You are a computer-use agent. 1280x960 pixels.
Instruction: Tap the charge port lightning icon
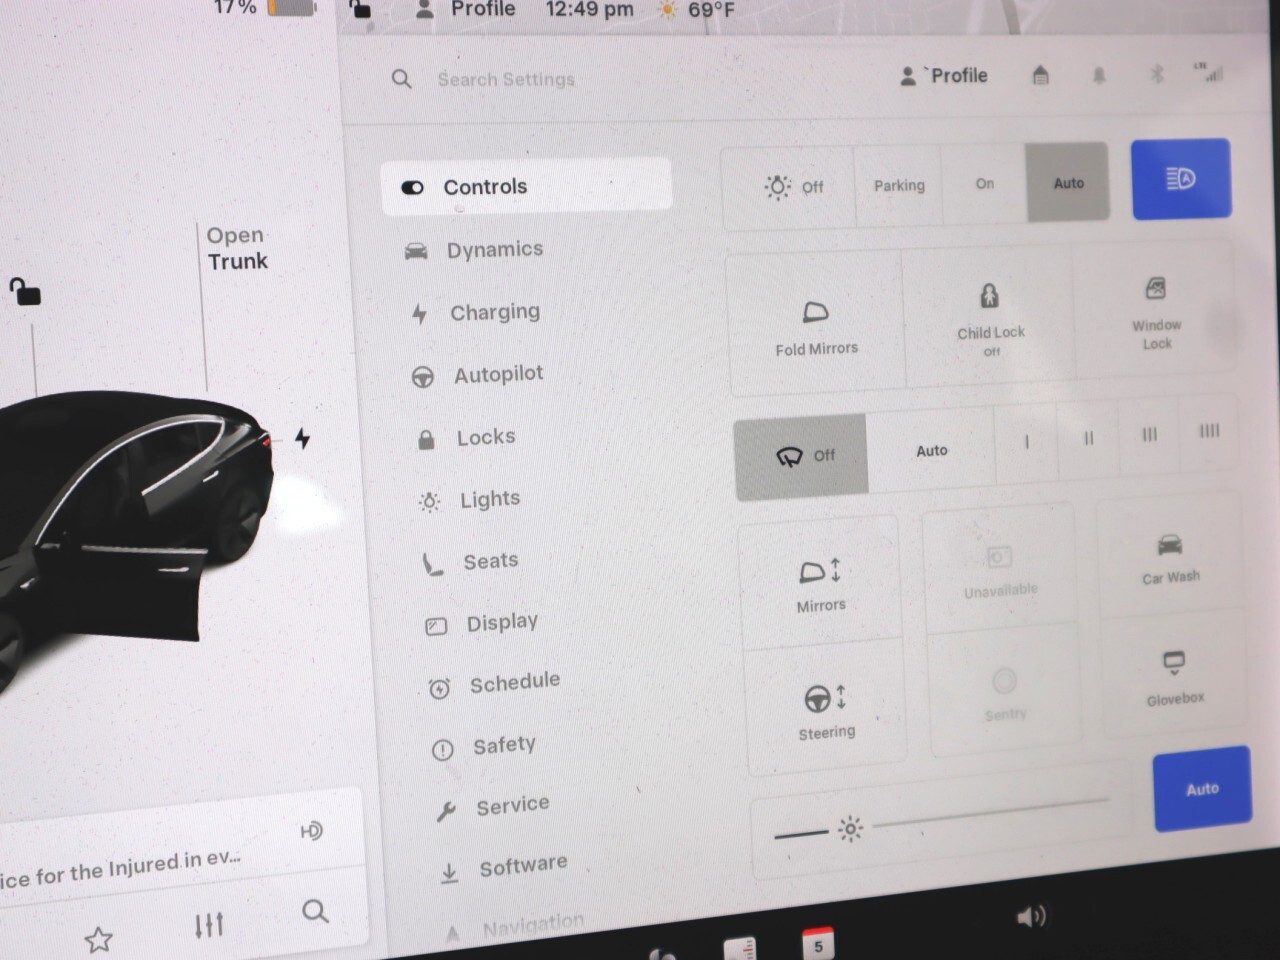302,438
